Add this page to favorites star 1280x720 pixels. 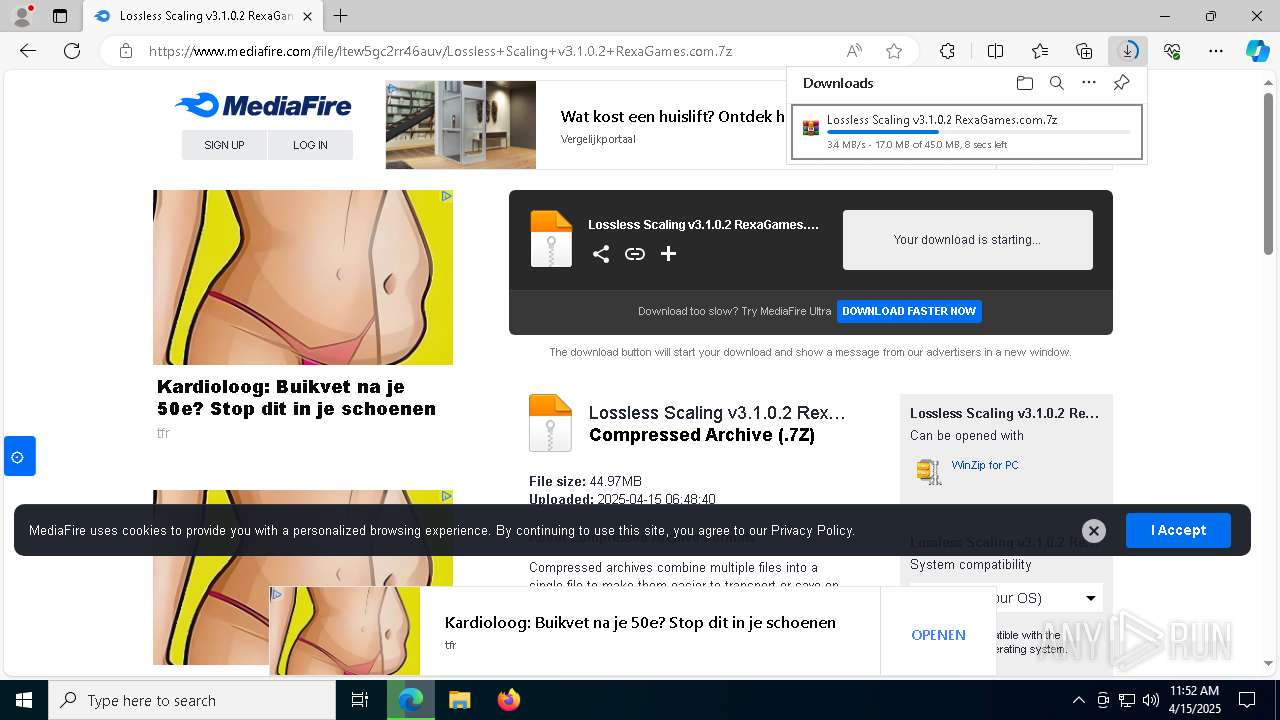(x=894, y=51)
